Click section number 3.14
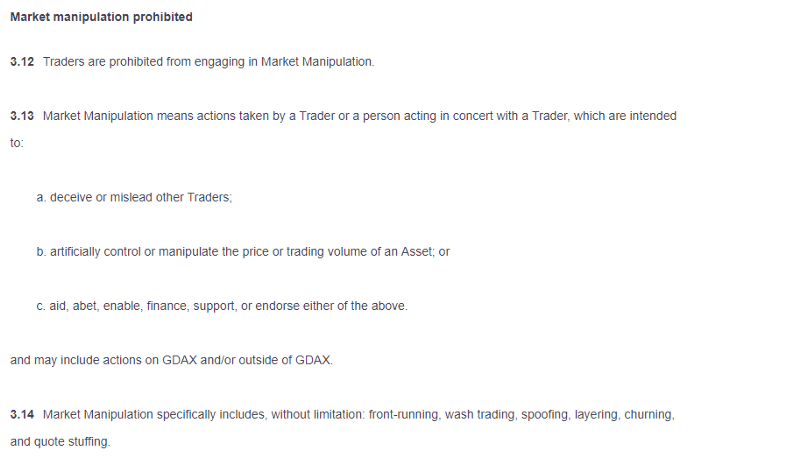The image size is (800, 464). [22, 414]
